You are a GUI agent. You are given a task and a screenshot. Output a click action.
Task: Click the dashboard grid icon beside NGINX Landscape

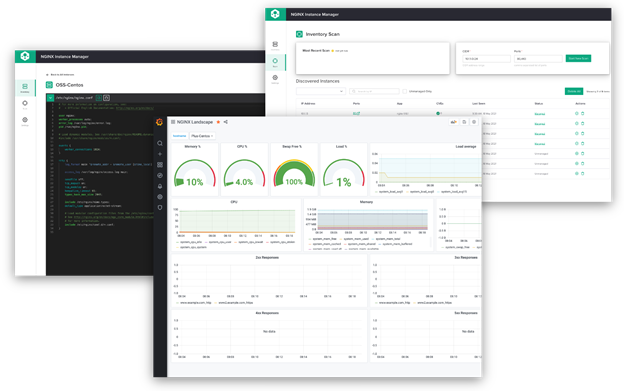click(x=173, y=122)
